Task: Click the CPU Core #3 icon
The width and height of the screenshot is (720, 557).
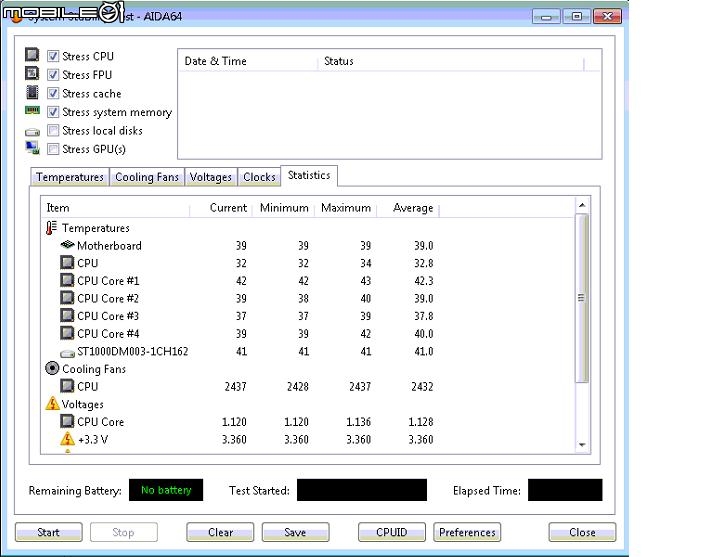Action: pos(67,315)
